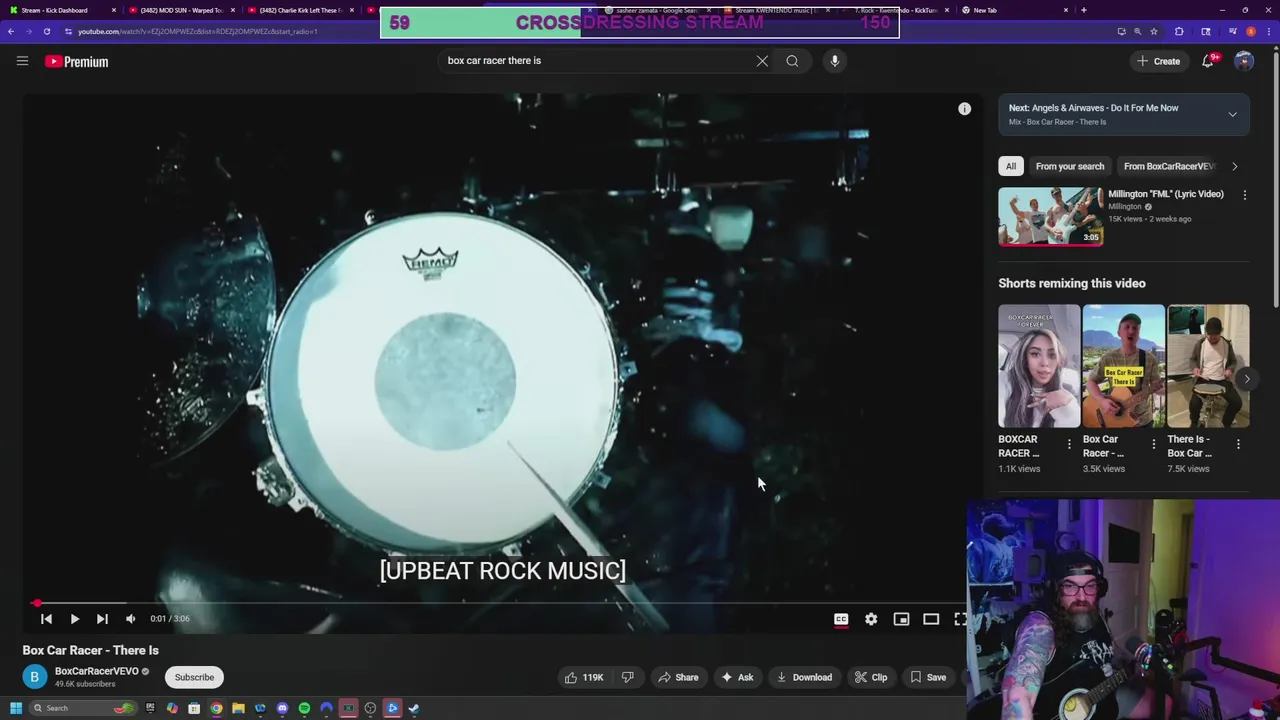The height and width of the screenshot is (720, 1280).
Task: Switch to New Tab browser tab
Action: click(x=1013, y=10)
